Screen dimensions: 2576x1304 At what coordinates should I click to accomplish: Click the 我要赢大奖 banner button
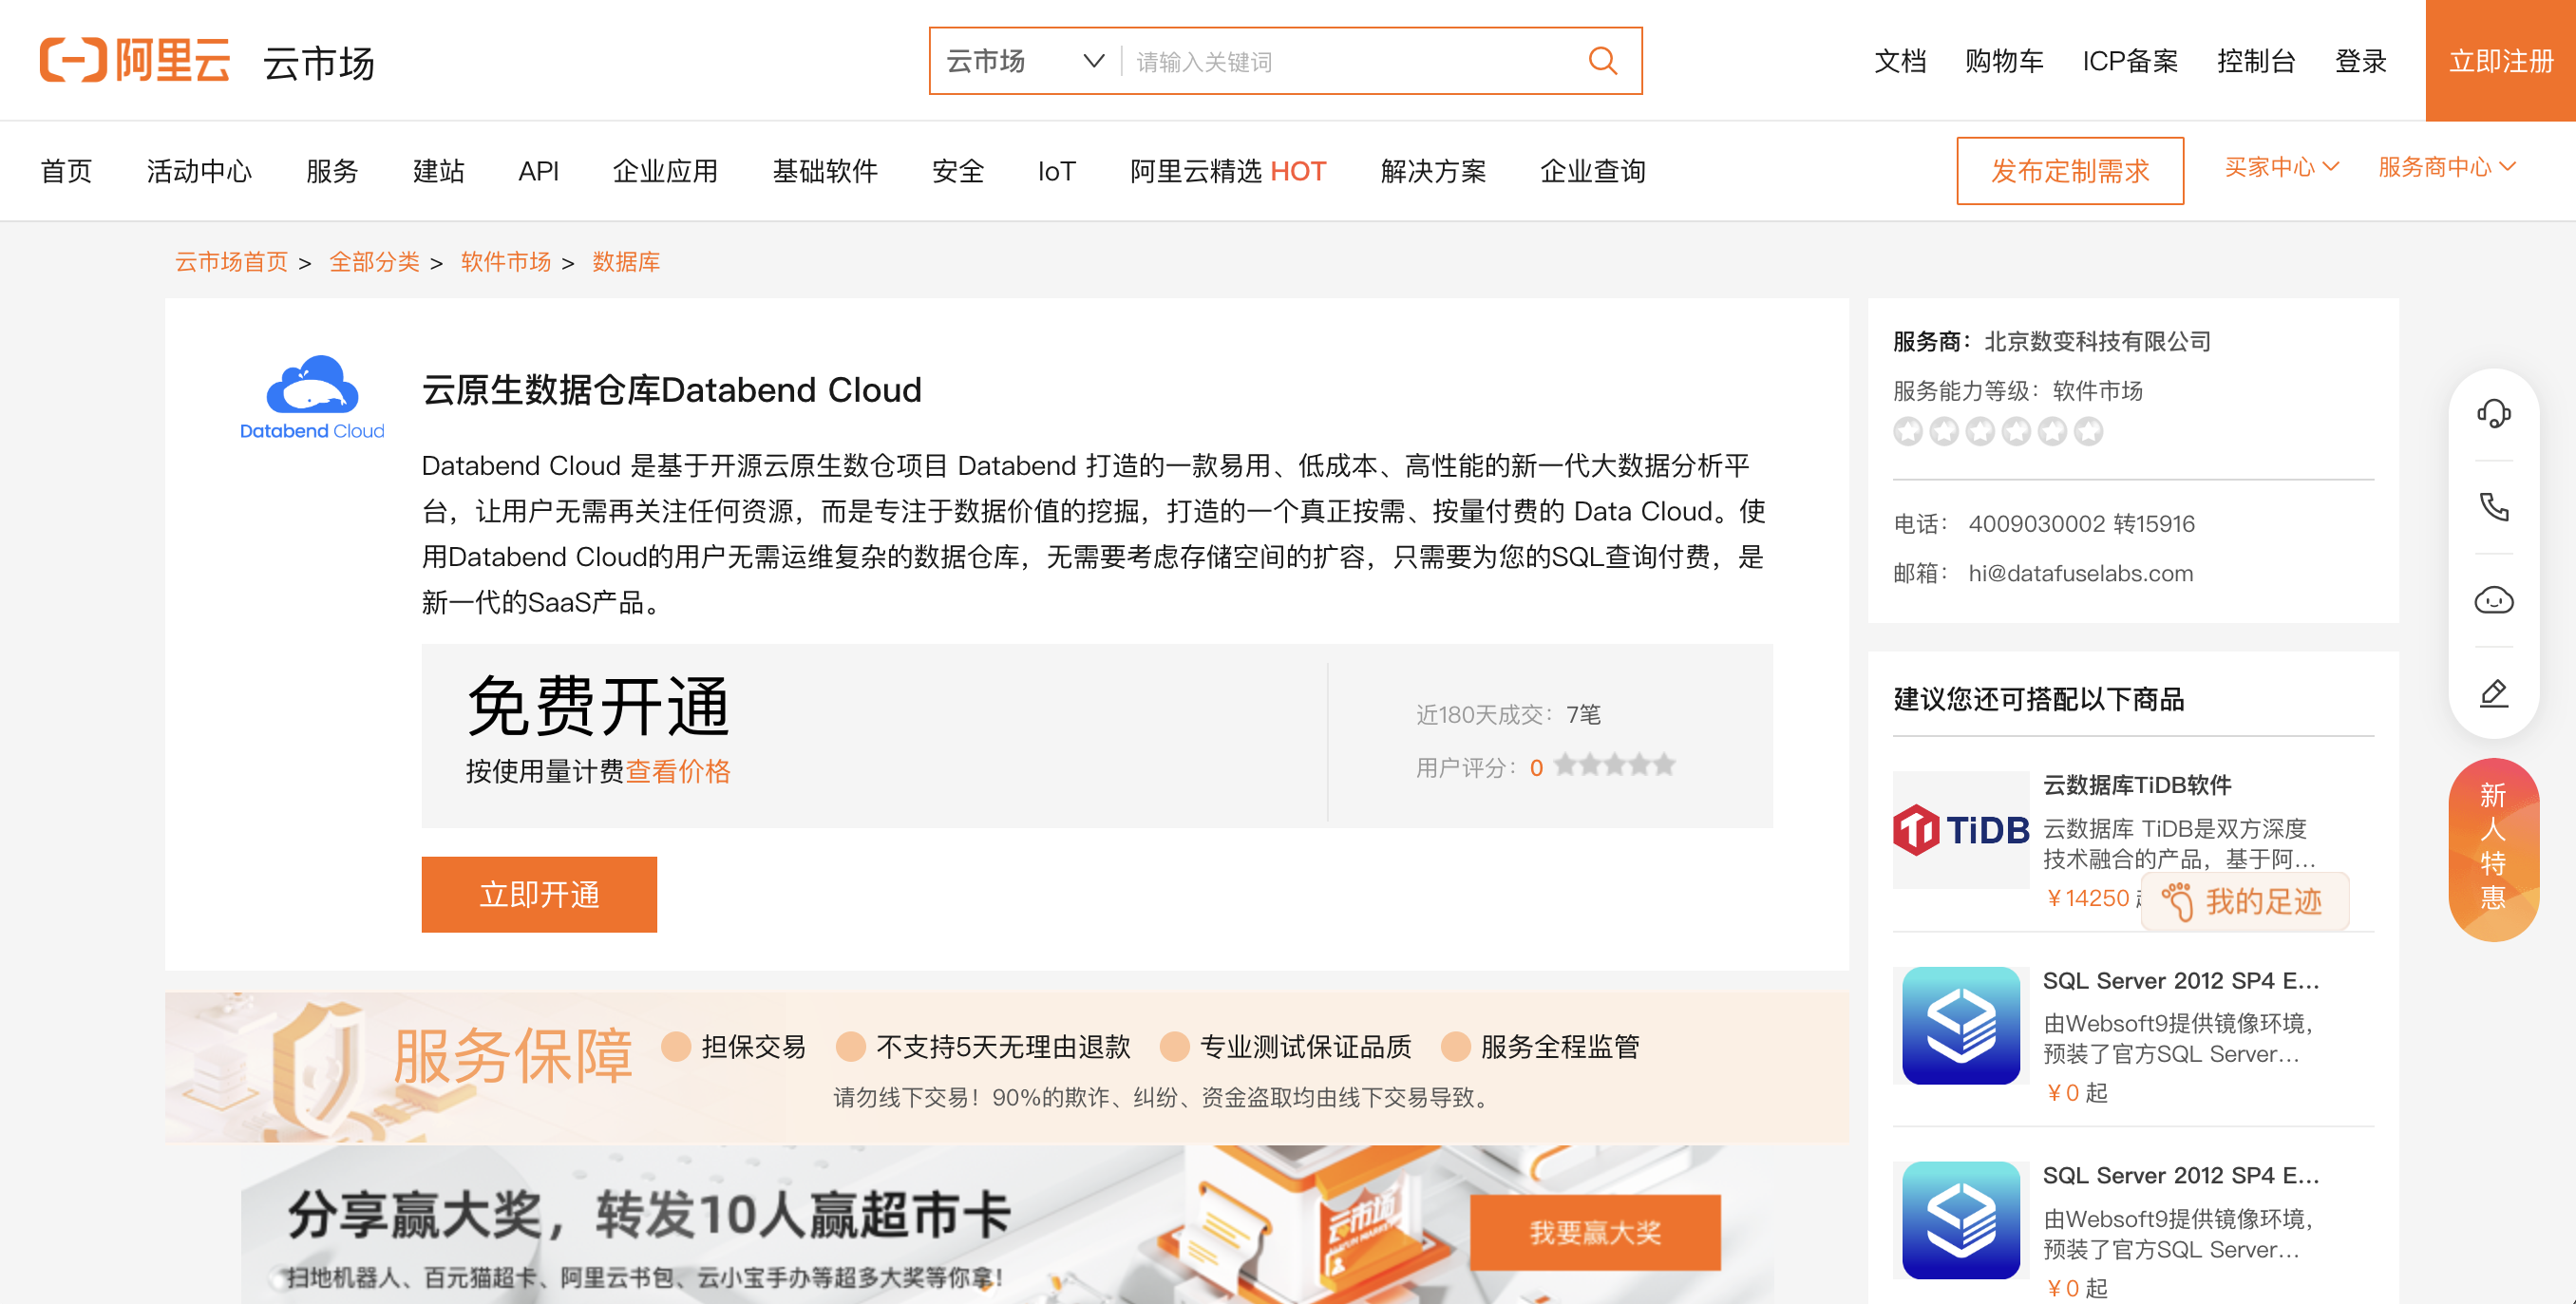pyautogui.click(x=1595, y=1232)
